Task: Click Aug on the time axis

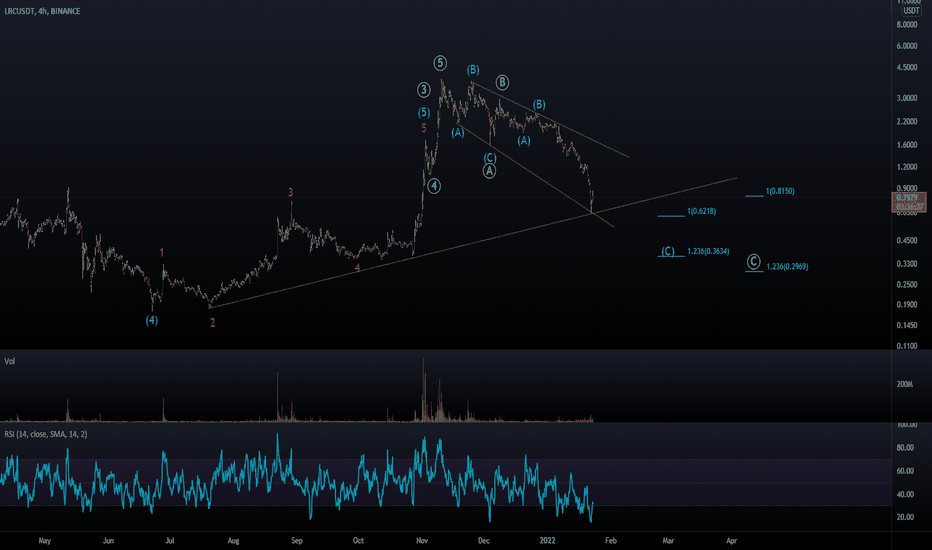Action: [x=233, y=541]
